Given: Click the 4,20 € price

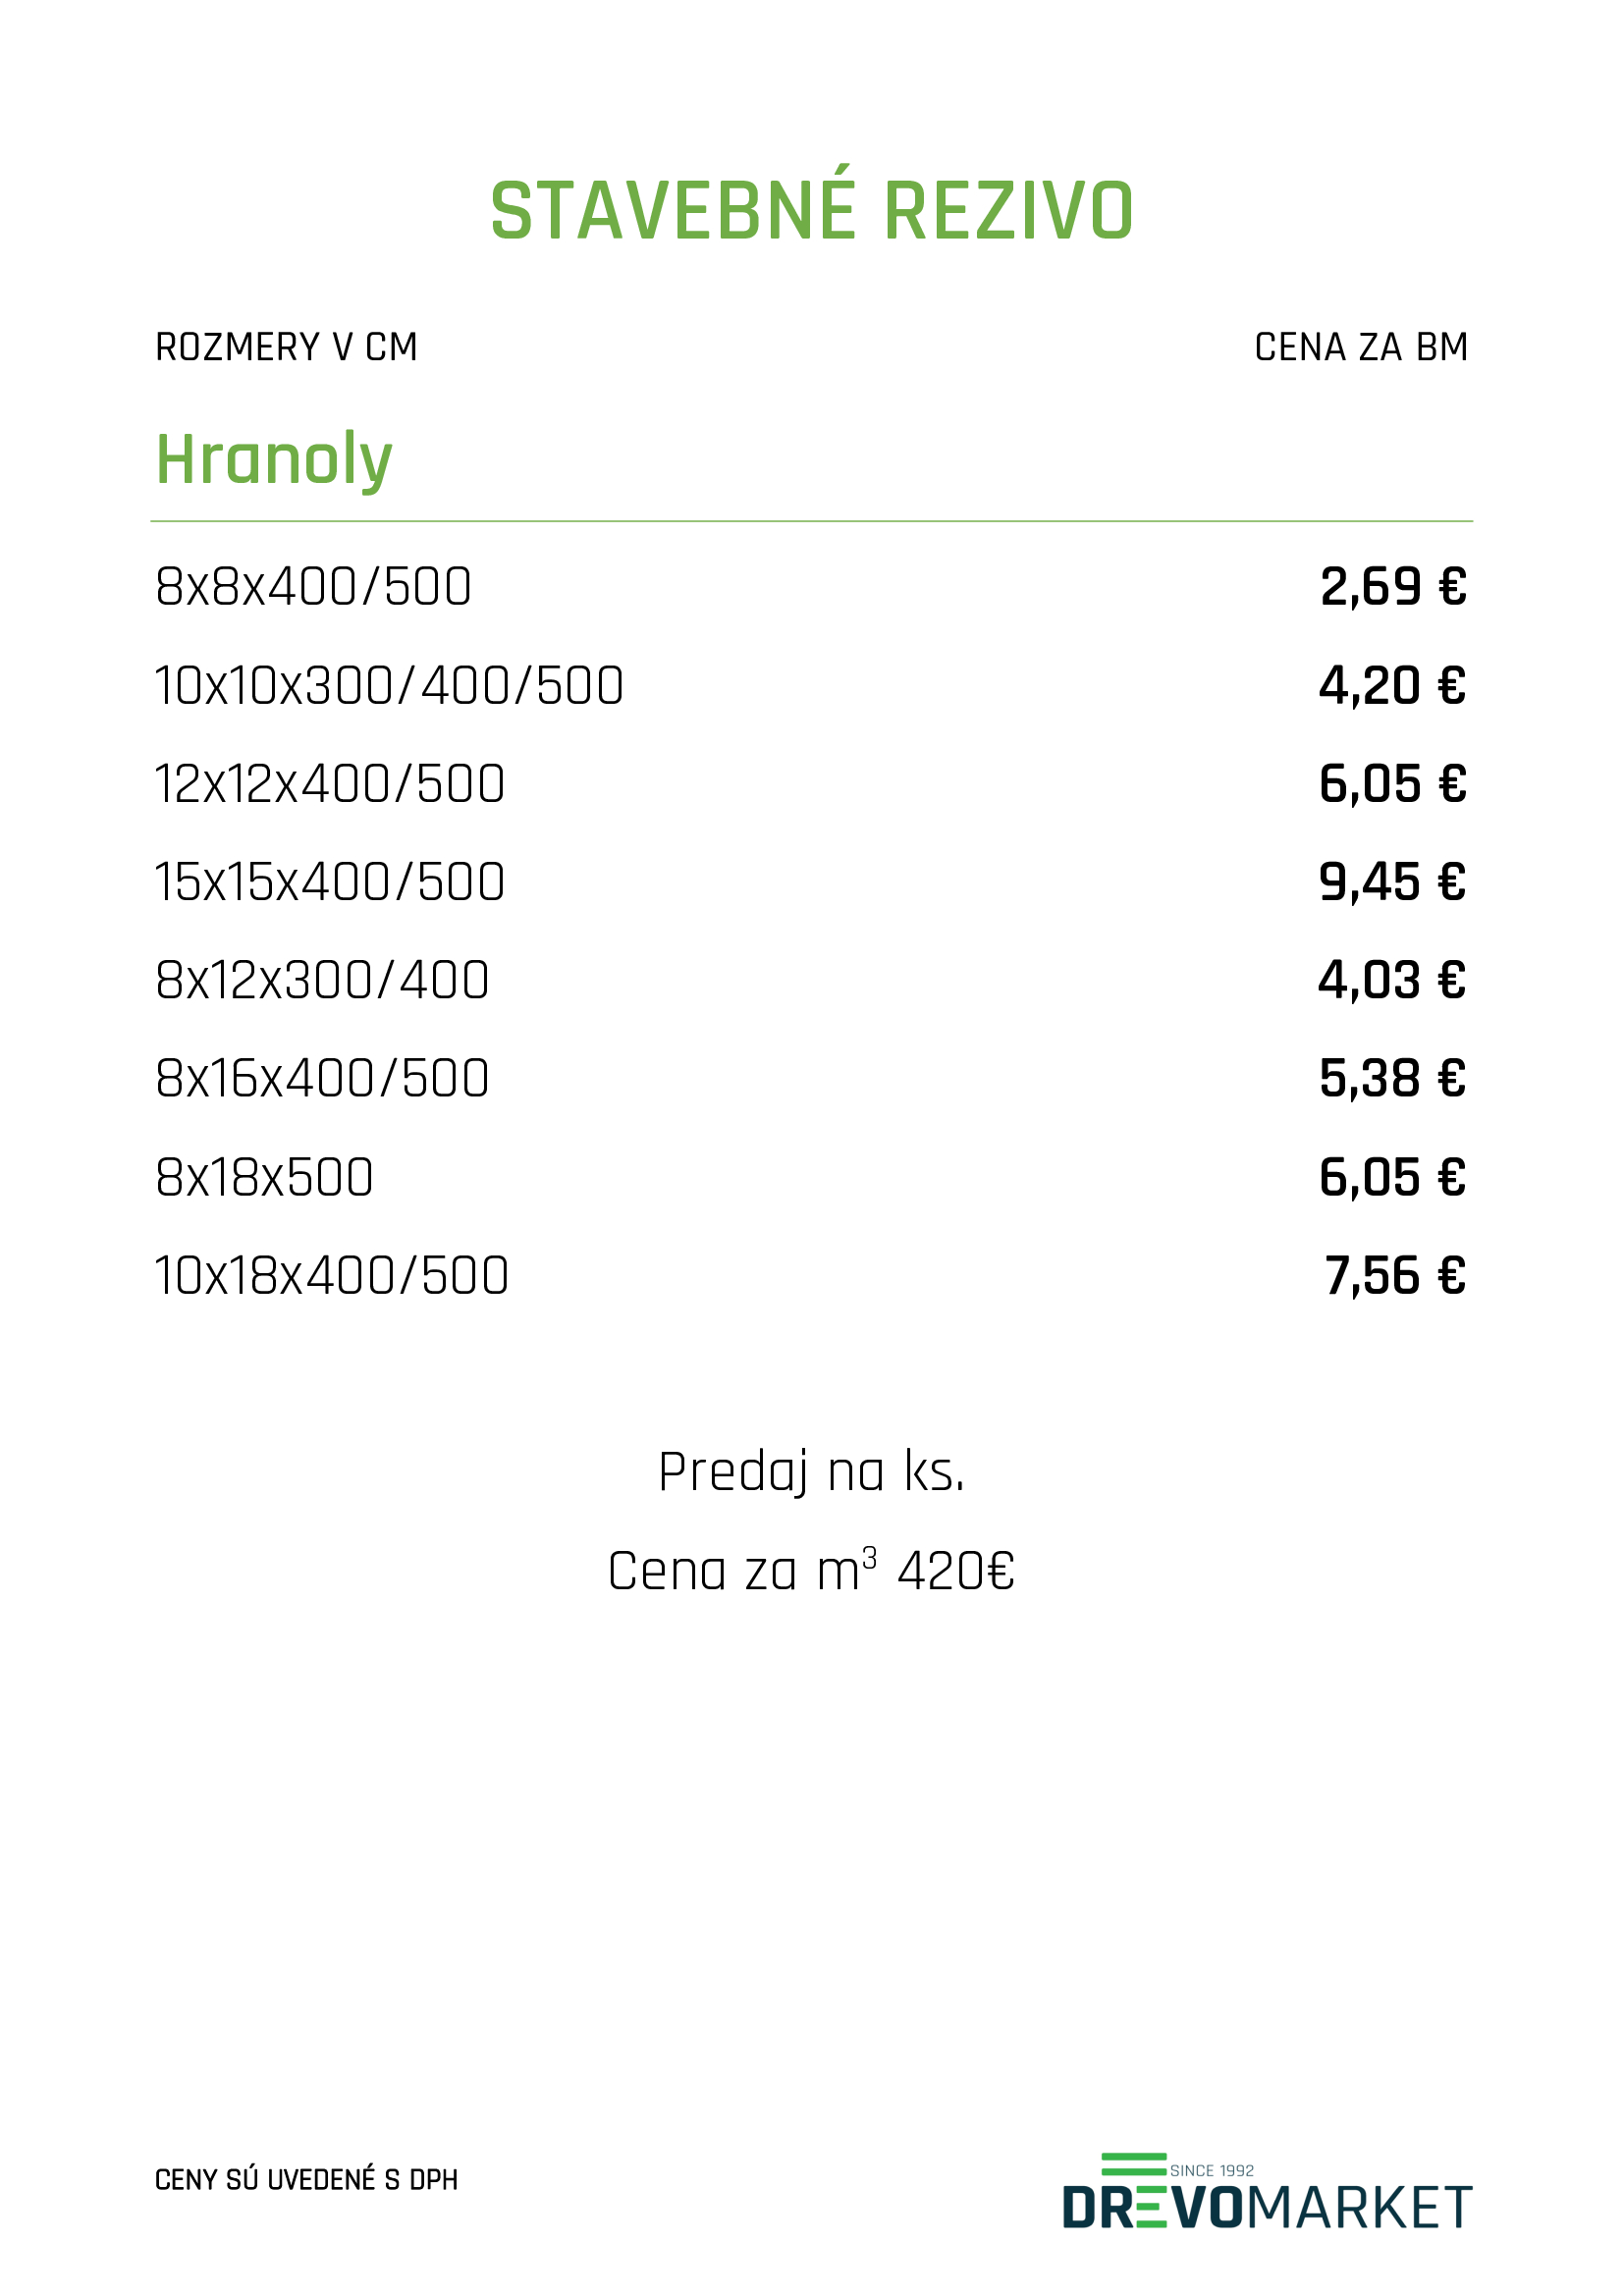Looking at the screenshot, I should point(1392,686).
